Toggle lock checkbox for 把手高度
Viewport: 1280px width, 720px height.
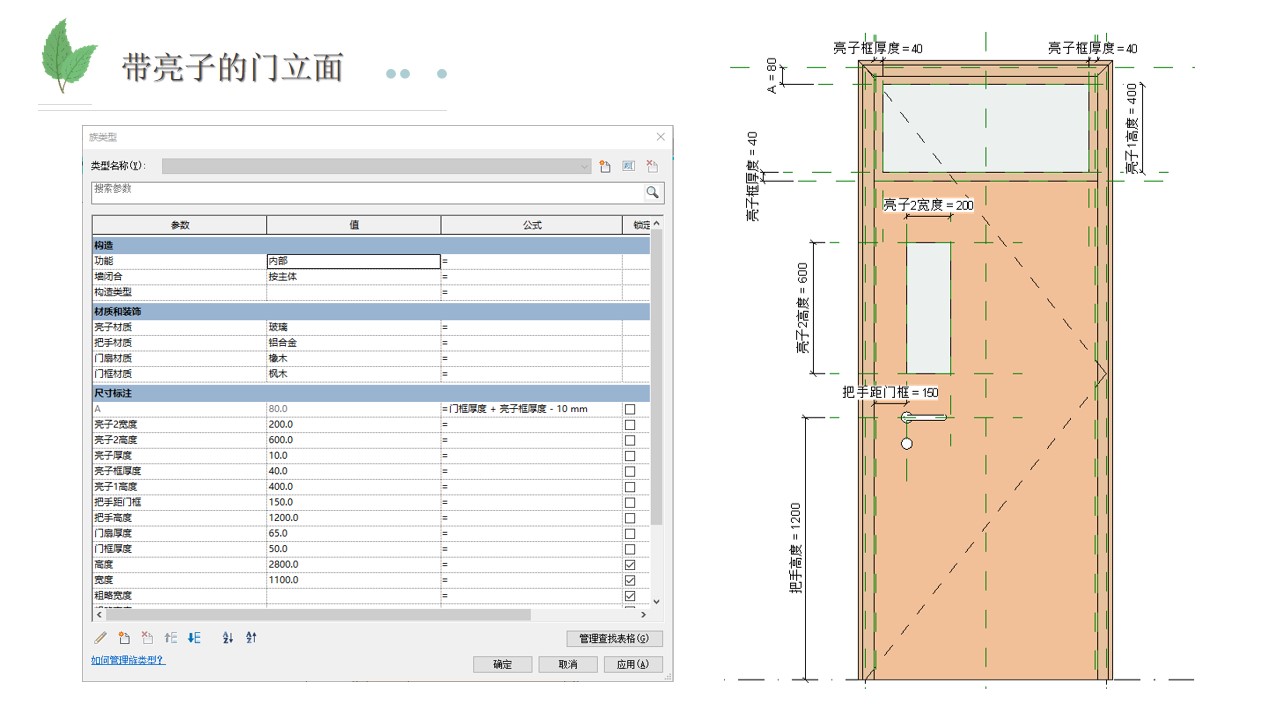coord(630,518)
